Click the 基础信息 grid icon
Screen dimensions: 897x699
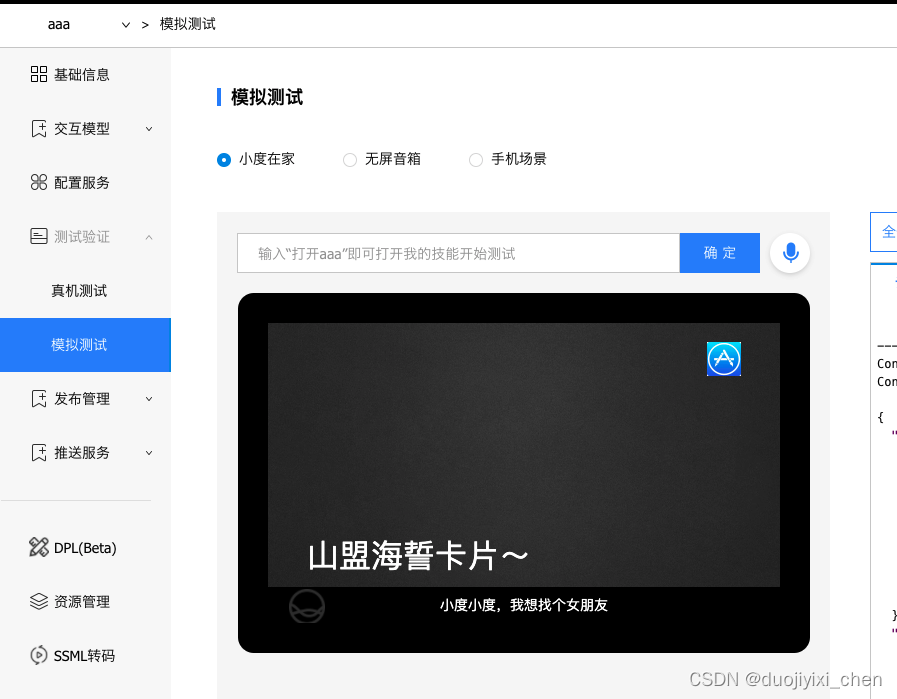pyautogui.click(x=39, y=74)
